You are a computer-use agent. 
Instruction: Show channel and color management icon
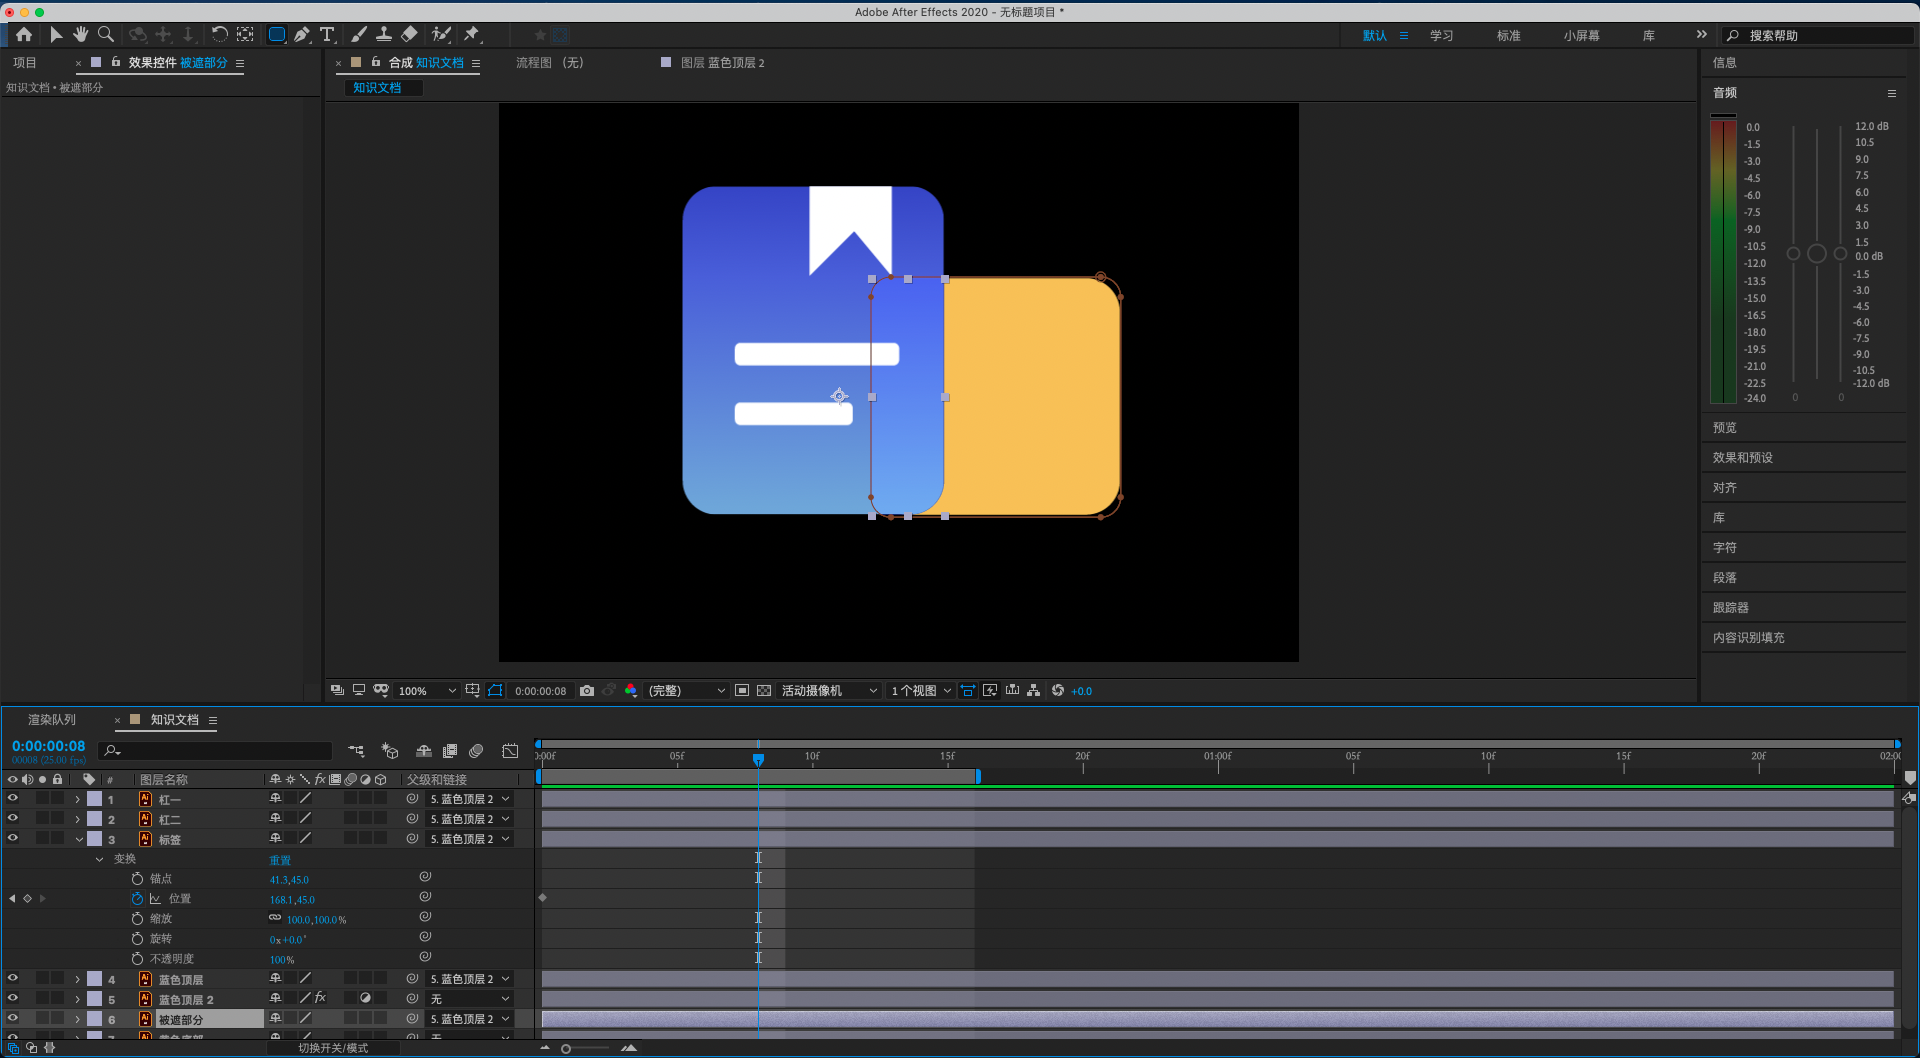click(631, 691)
